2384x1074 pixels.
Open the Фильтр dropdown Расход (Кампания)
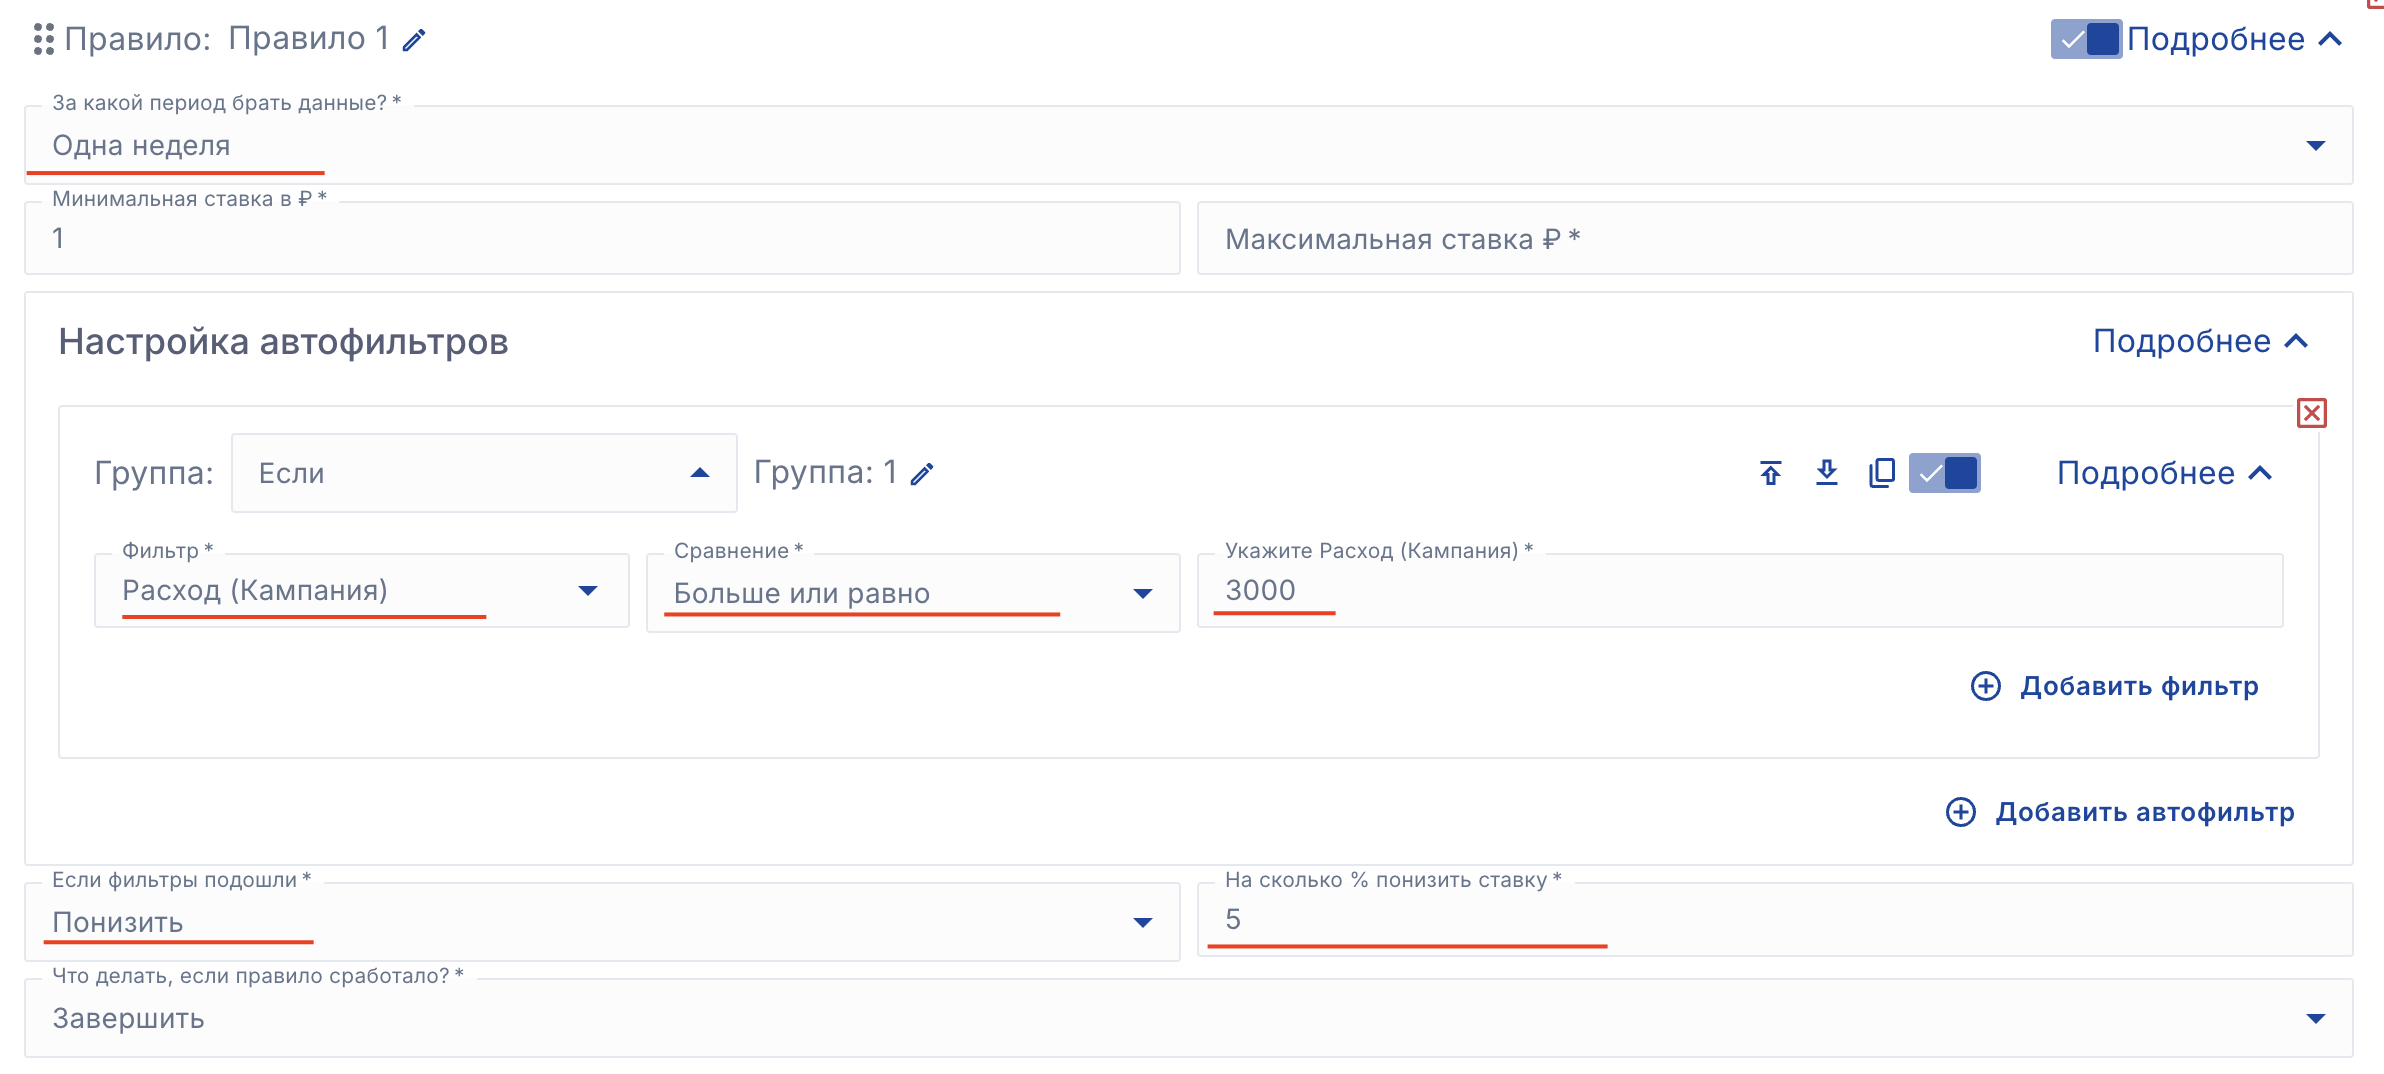(x=361, y=591)
